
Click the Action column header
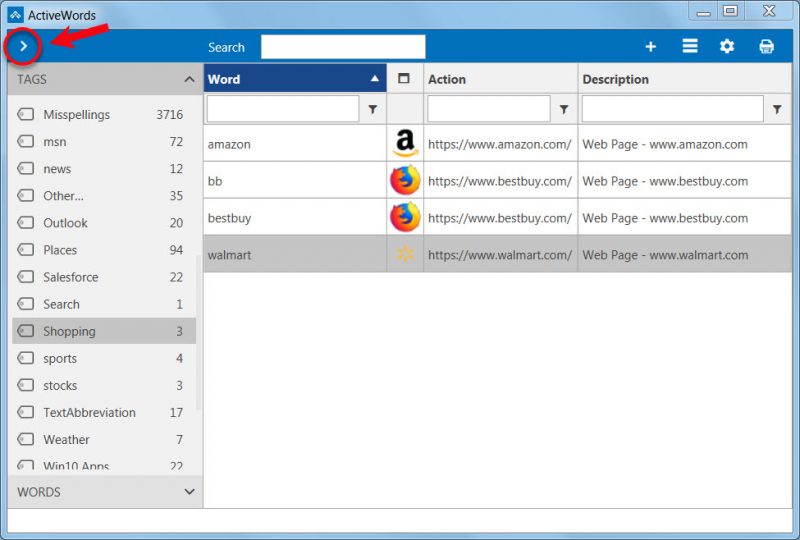click(x=500, y=79)
